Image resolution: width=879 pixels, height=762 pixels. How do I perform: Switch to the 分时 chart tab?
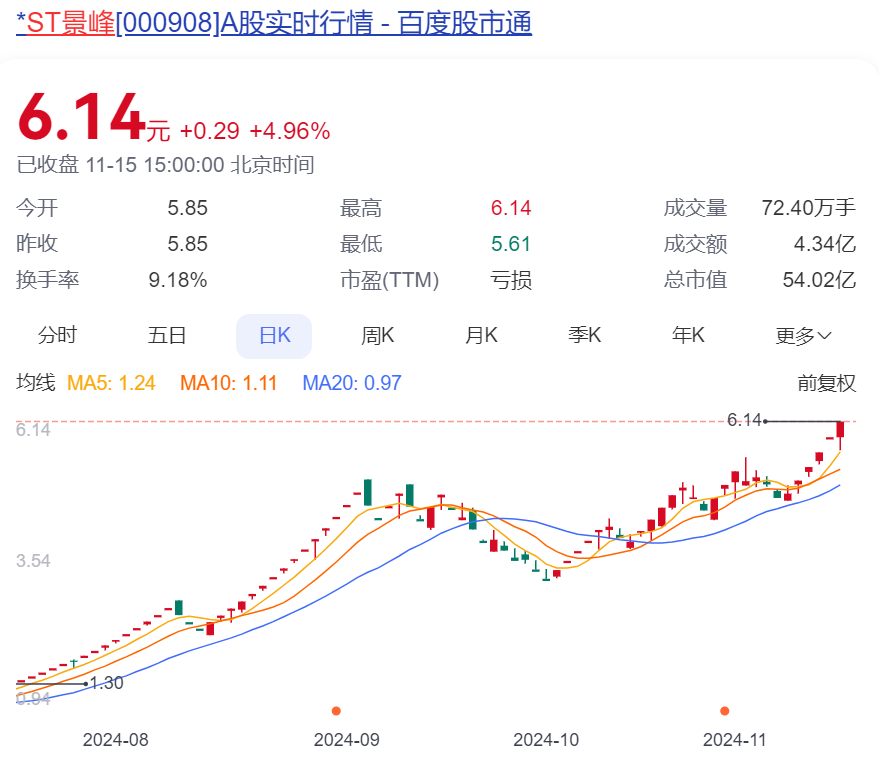(57, 336)
